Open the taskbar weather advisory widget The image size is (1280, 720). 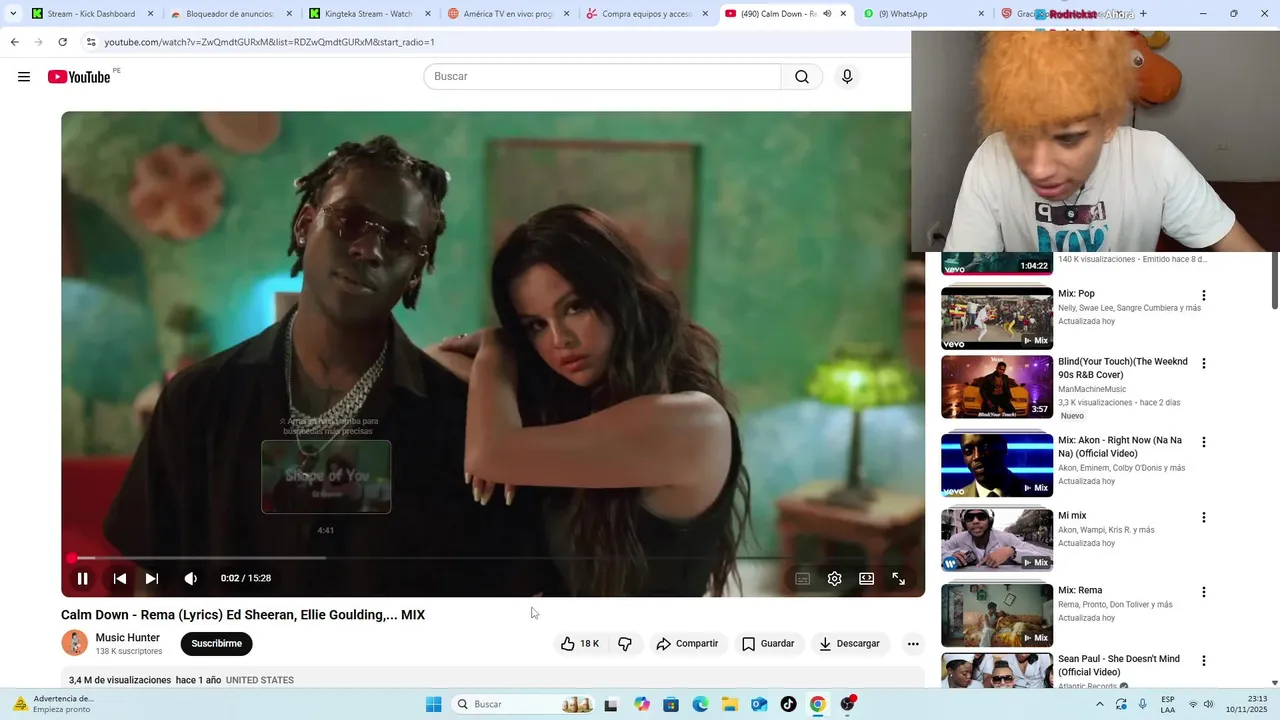[53, 704]
